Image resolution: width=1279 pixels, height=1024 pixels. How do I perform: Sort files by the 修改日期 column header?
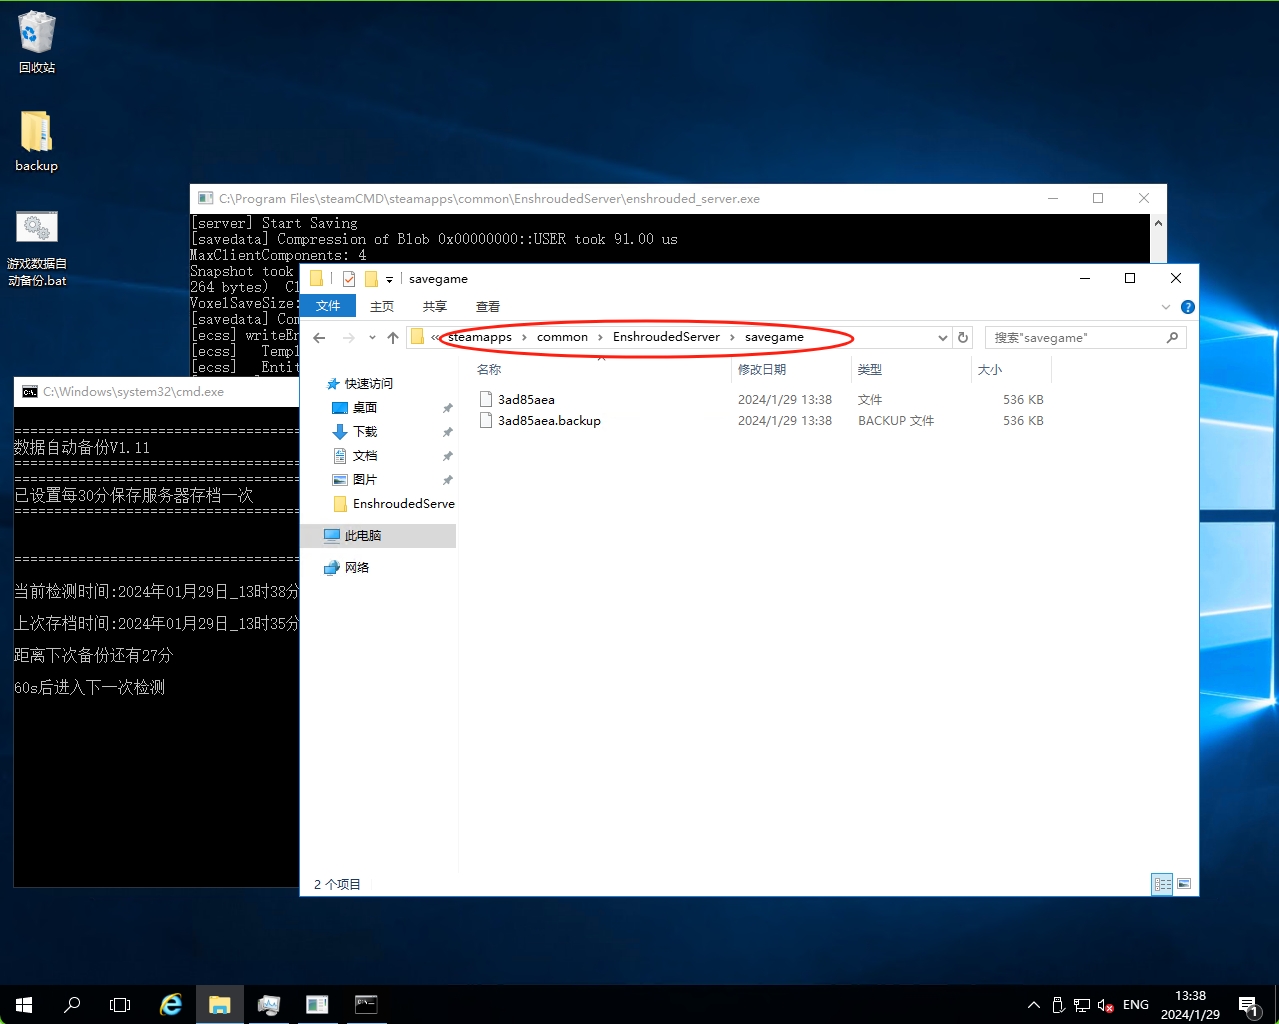click(791, 370)
